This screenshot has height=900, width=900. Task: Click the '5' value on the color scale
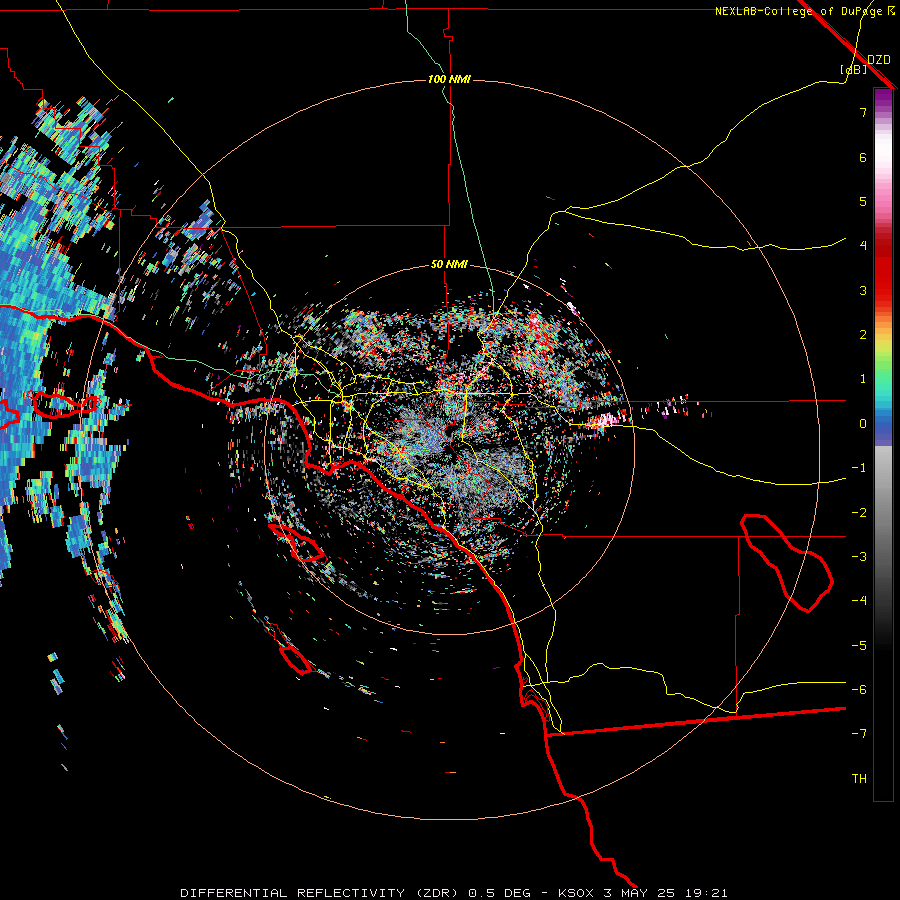[x=863, y=201]
